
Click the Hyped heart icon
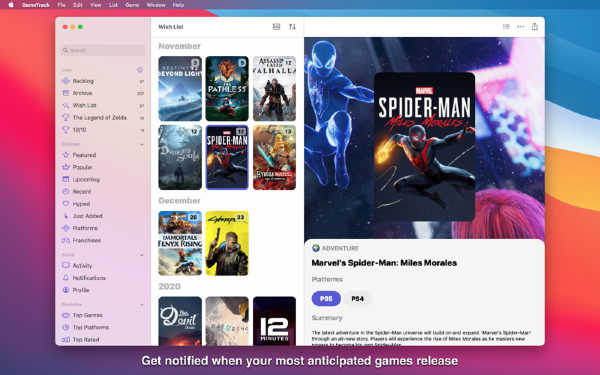pyautogui.click(x=66, y=204)
